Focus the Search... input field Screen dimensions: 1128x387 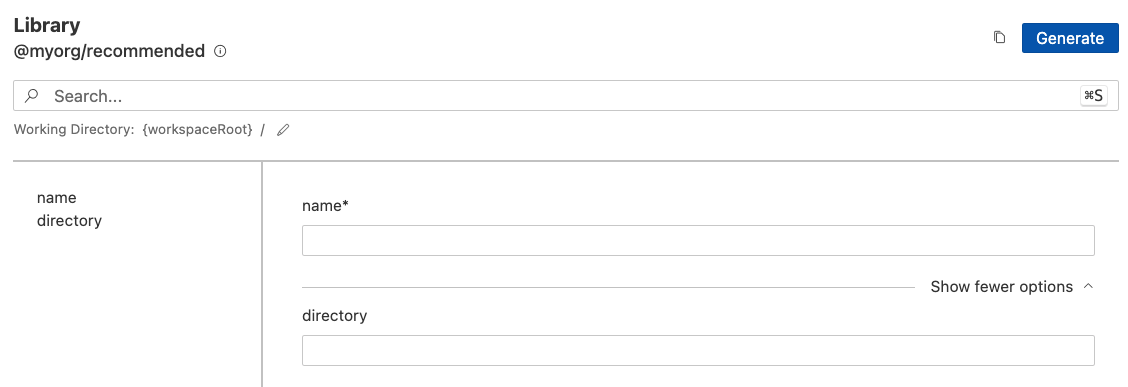pos(565,96)
